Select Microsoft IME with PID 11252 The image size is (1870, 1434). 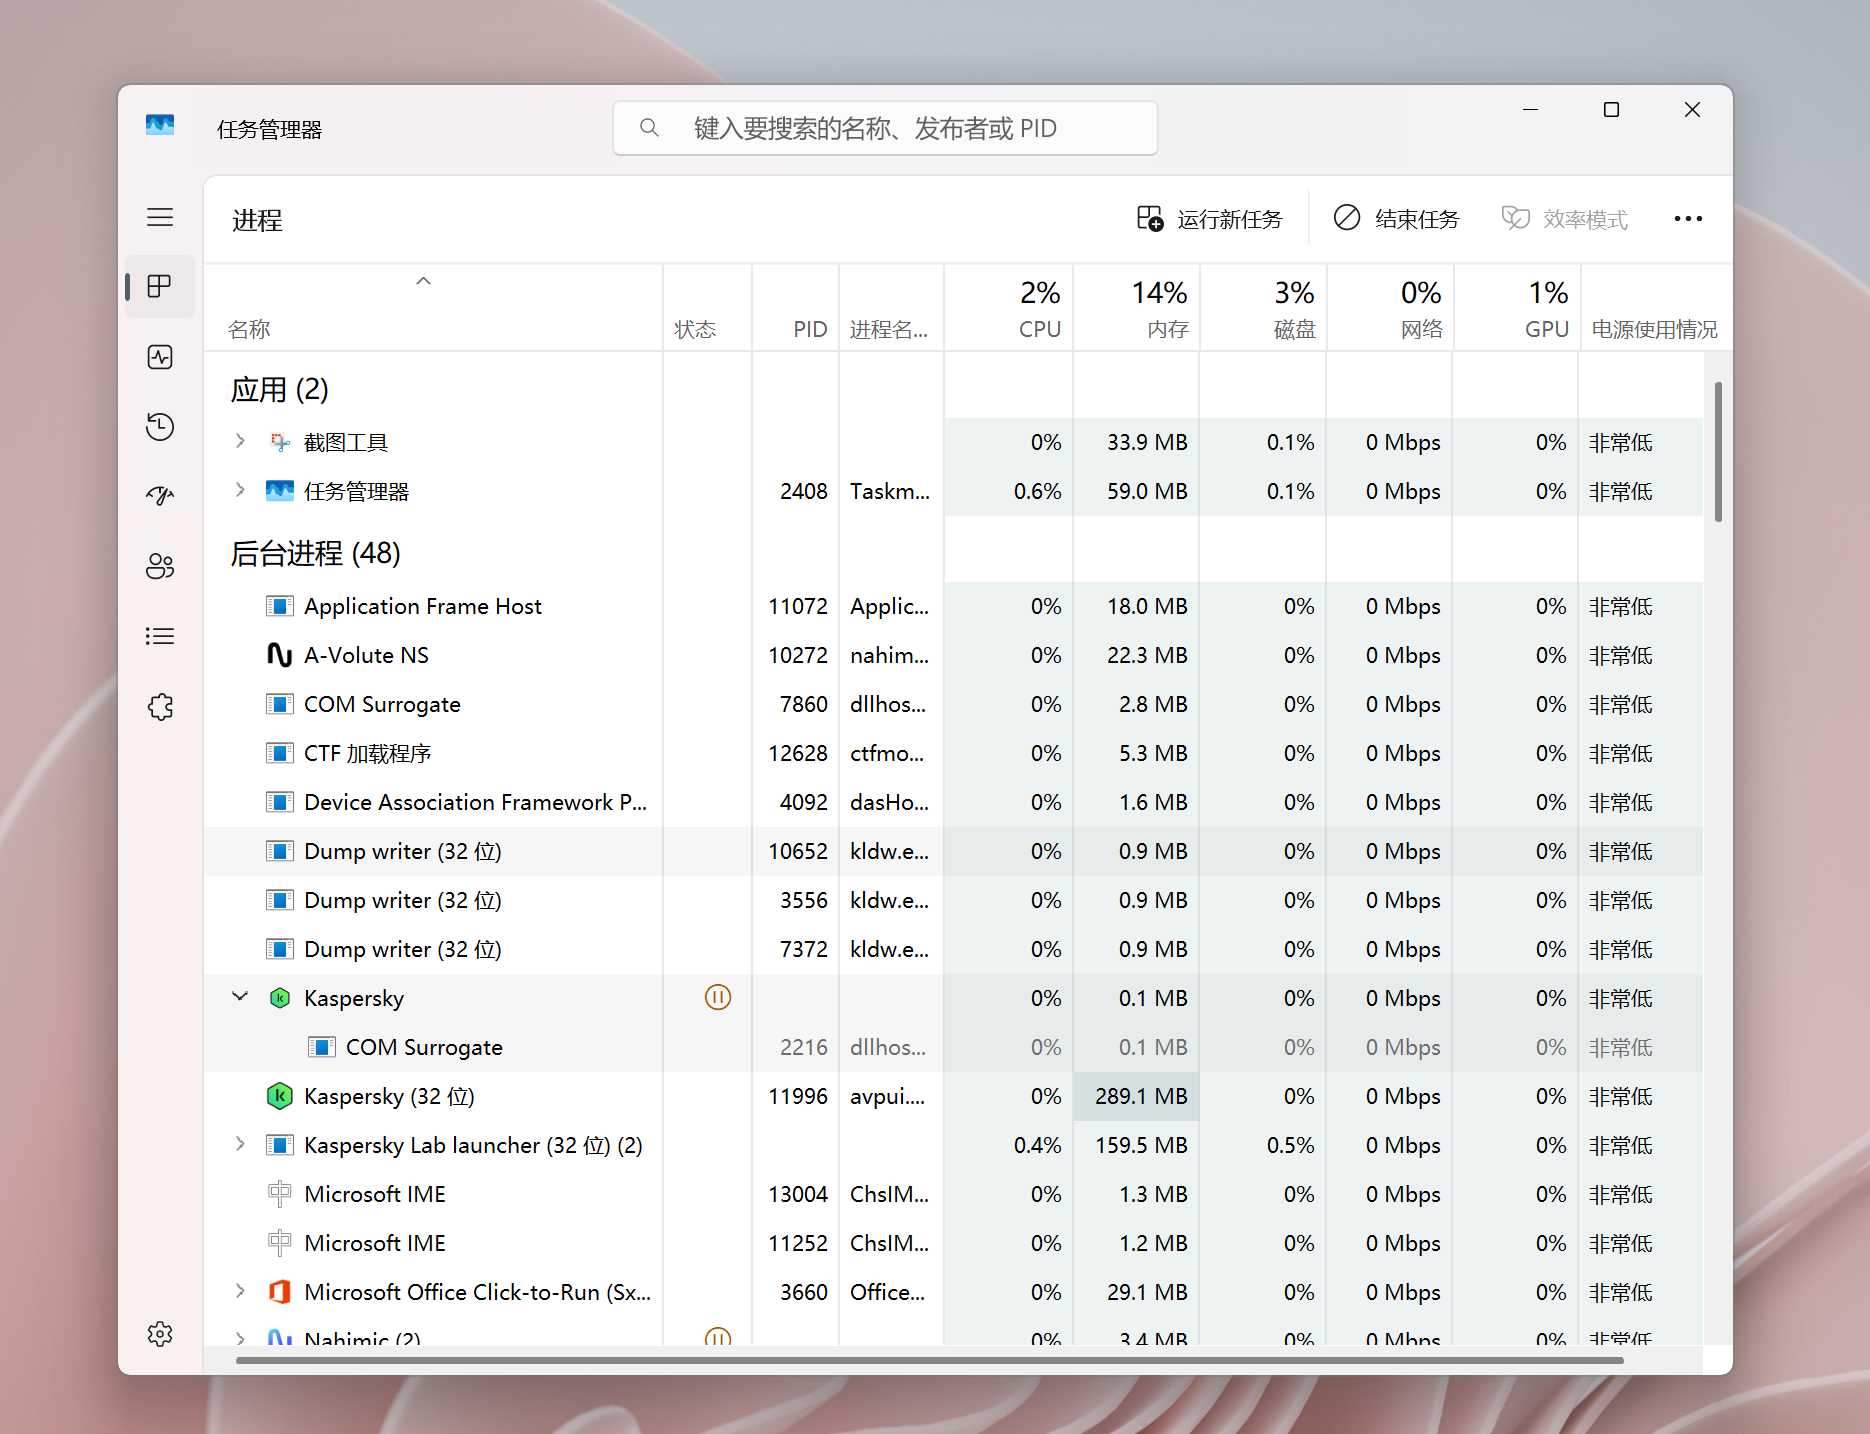tap(953, 1243)
